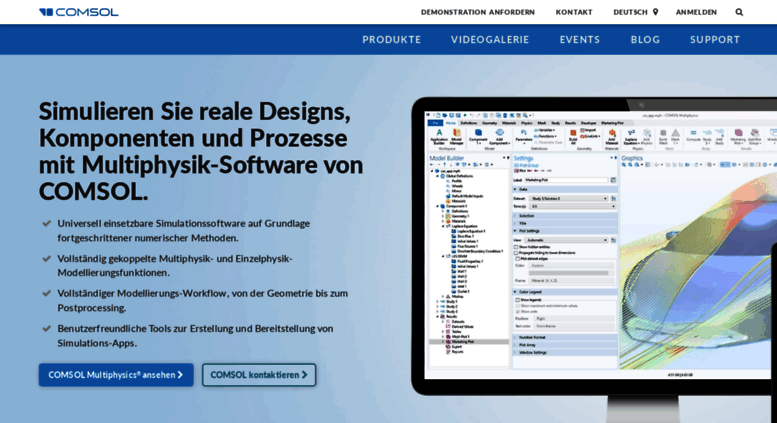This screenshot has width=777, height=423.
Task: Open the Support menu item
Action: 715,40
